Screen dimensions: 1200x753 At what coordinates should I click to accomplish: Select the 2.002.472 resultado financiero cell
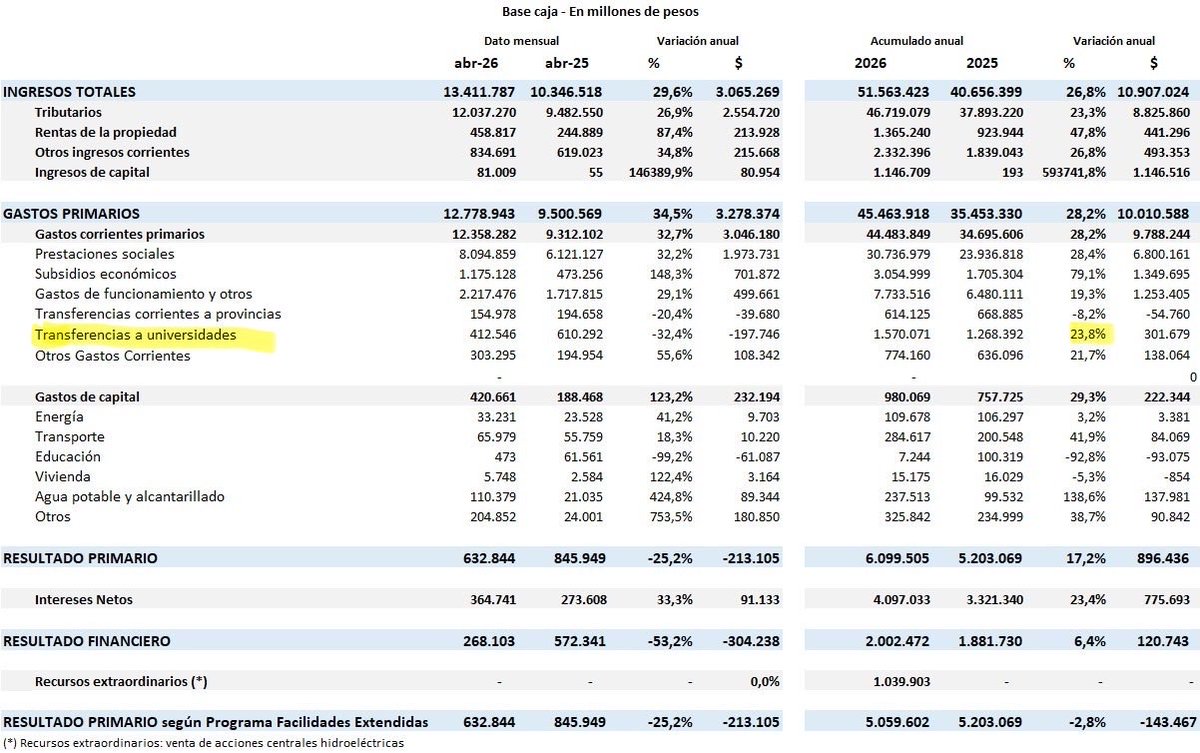click(895, 641)
